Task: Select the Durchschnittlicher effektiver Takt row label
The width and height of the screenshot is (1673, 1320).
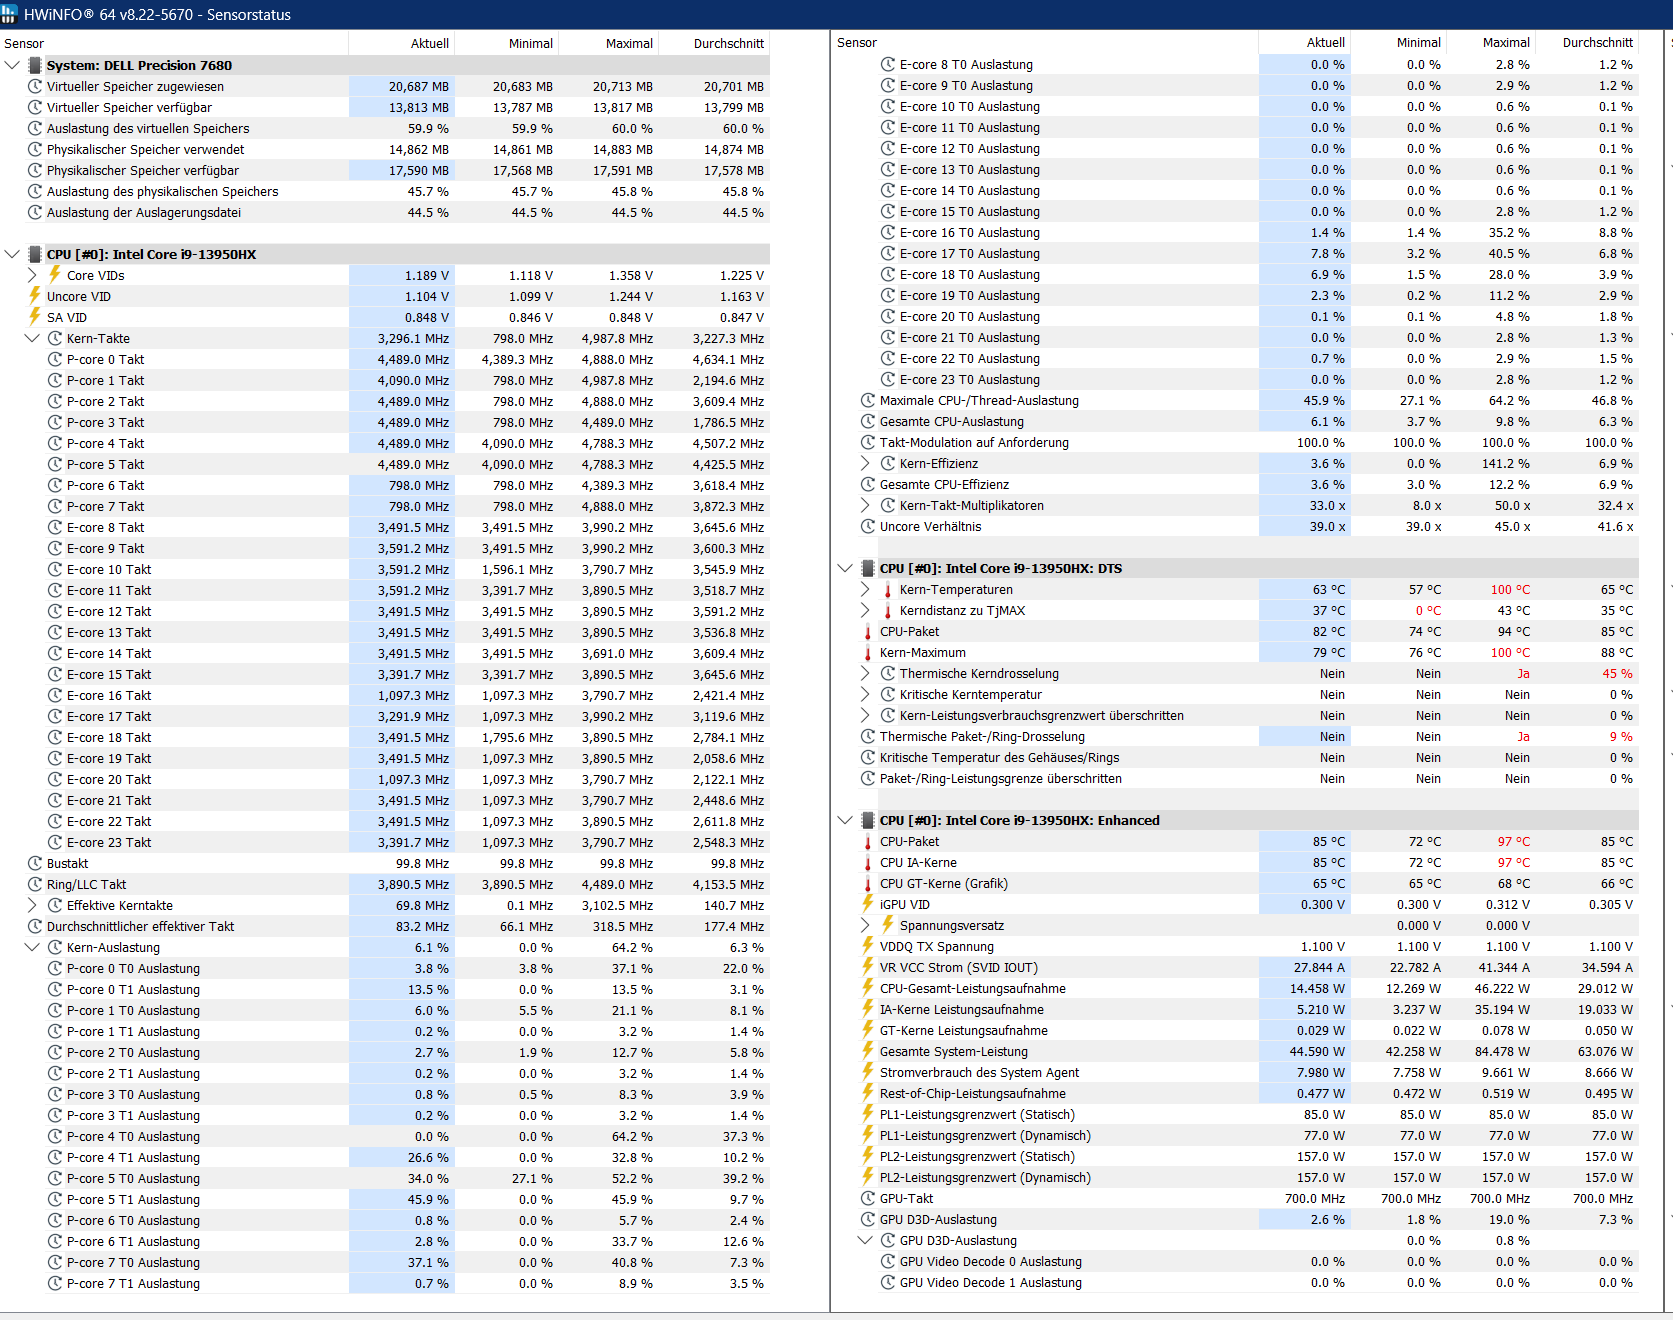Action: [140, 927]
